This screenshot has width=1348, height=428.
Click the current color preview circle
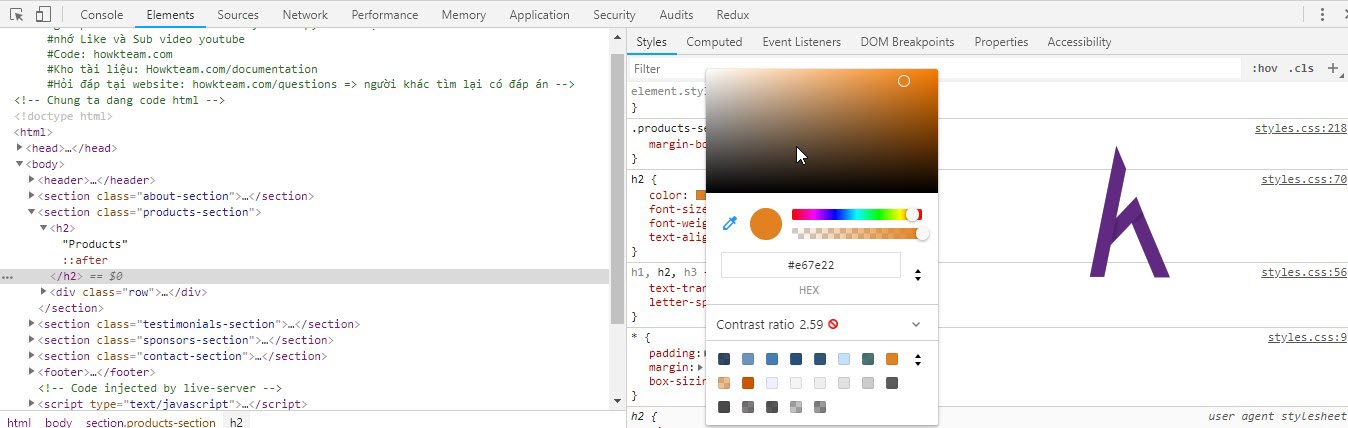coord(765,223)
